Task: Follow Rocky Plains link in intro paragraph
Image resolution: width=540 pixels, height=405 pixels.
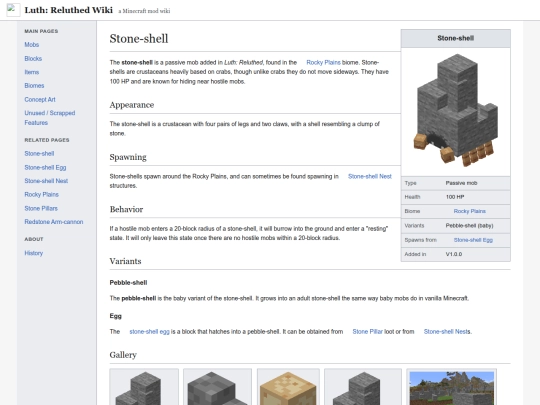Action: tap(323, 62)
